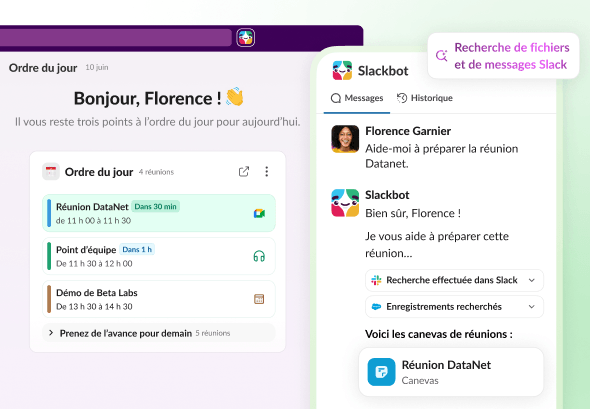Click the Dans 30 min badge
The height and width of the screenshot is (409, 590).
155,207
